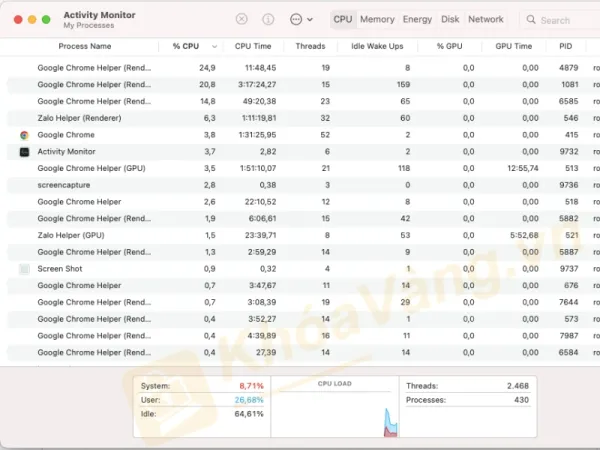Viewport: 600px width, 450px height.
Task: Click the Google Chrome app icon
Action: (24, 135)
